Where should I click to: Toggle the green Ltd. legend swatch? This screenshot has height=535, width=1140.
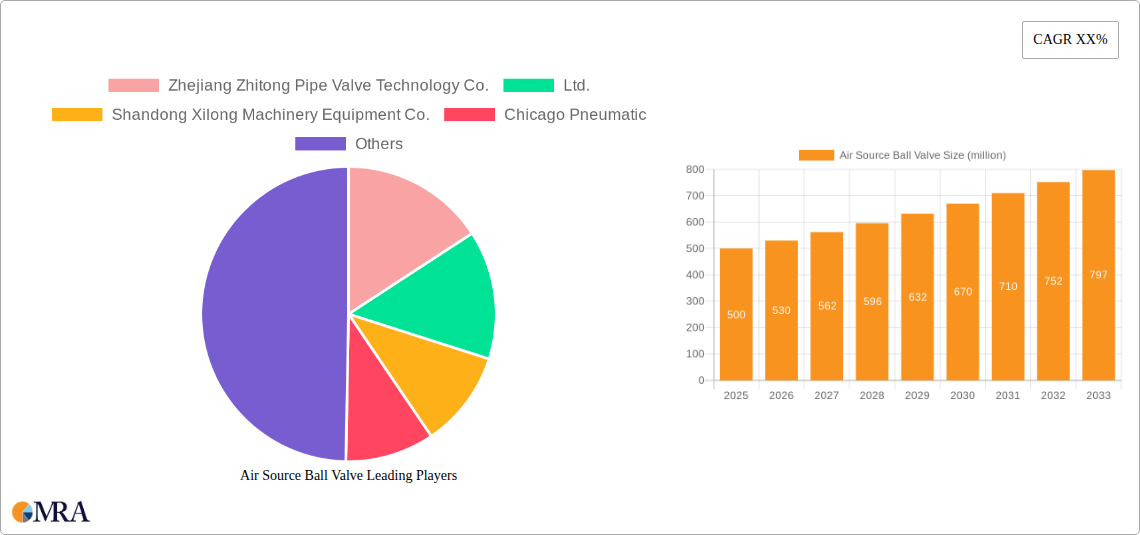[x=529, y=86]
